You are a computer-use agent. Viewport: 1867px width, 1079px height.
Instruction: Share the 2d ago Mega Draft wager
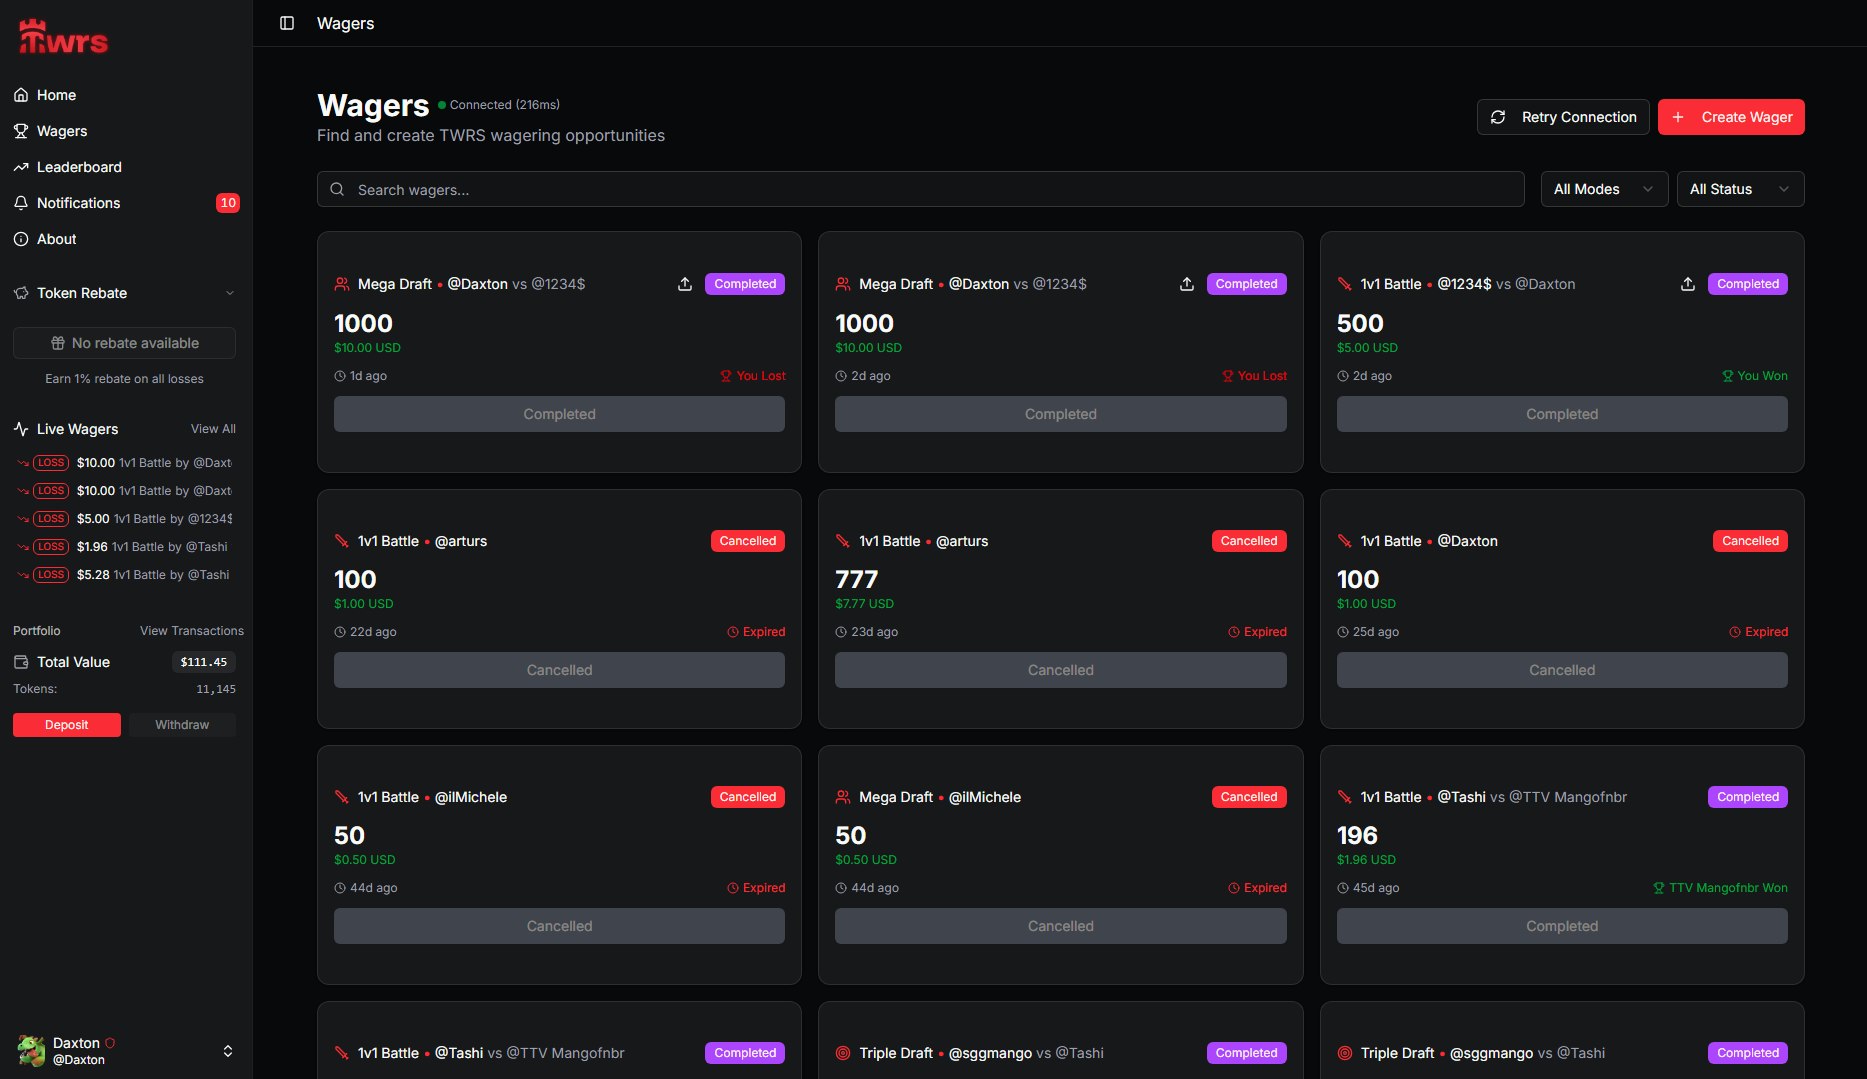click(x=1187, y=284)
